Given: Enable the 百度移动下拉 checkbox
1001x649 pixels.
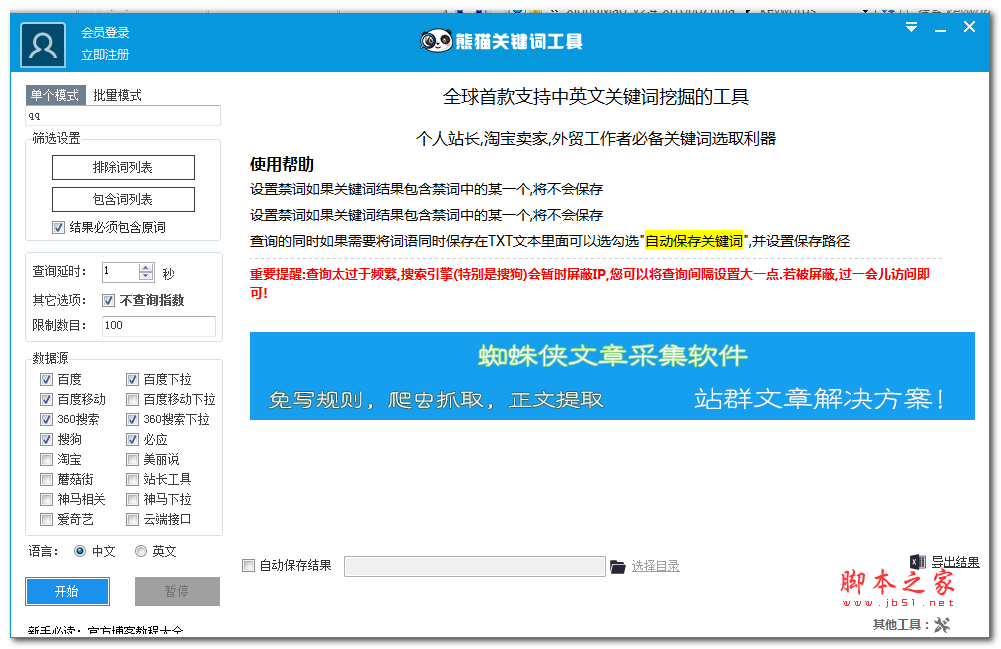Looking at the screenshot, I should 132,399.
